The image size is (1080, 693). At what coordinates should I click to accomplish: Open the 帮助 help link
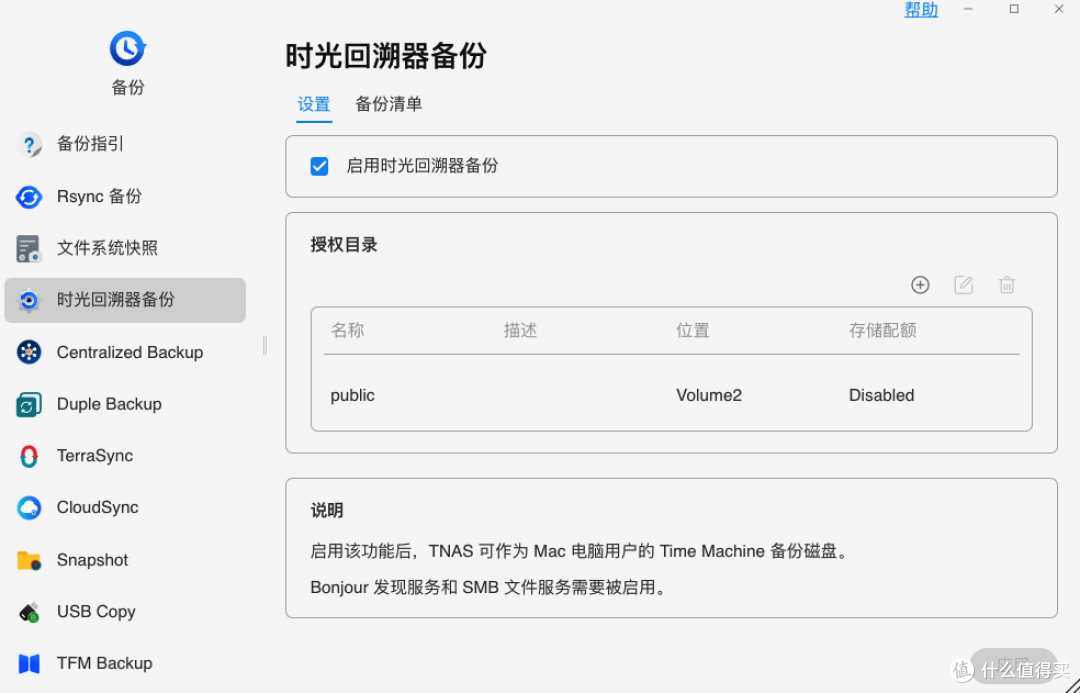921,10
